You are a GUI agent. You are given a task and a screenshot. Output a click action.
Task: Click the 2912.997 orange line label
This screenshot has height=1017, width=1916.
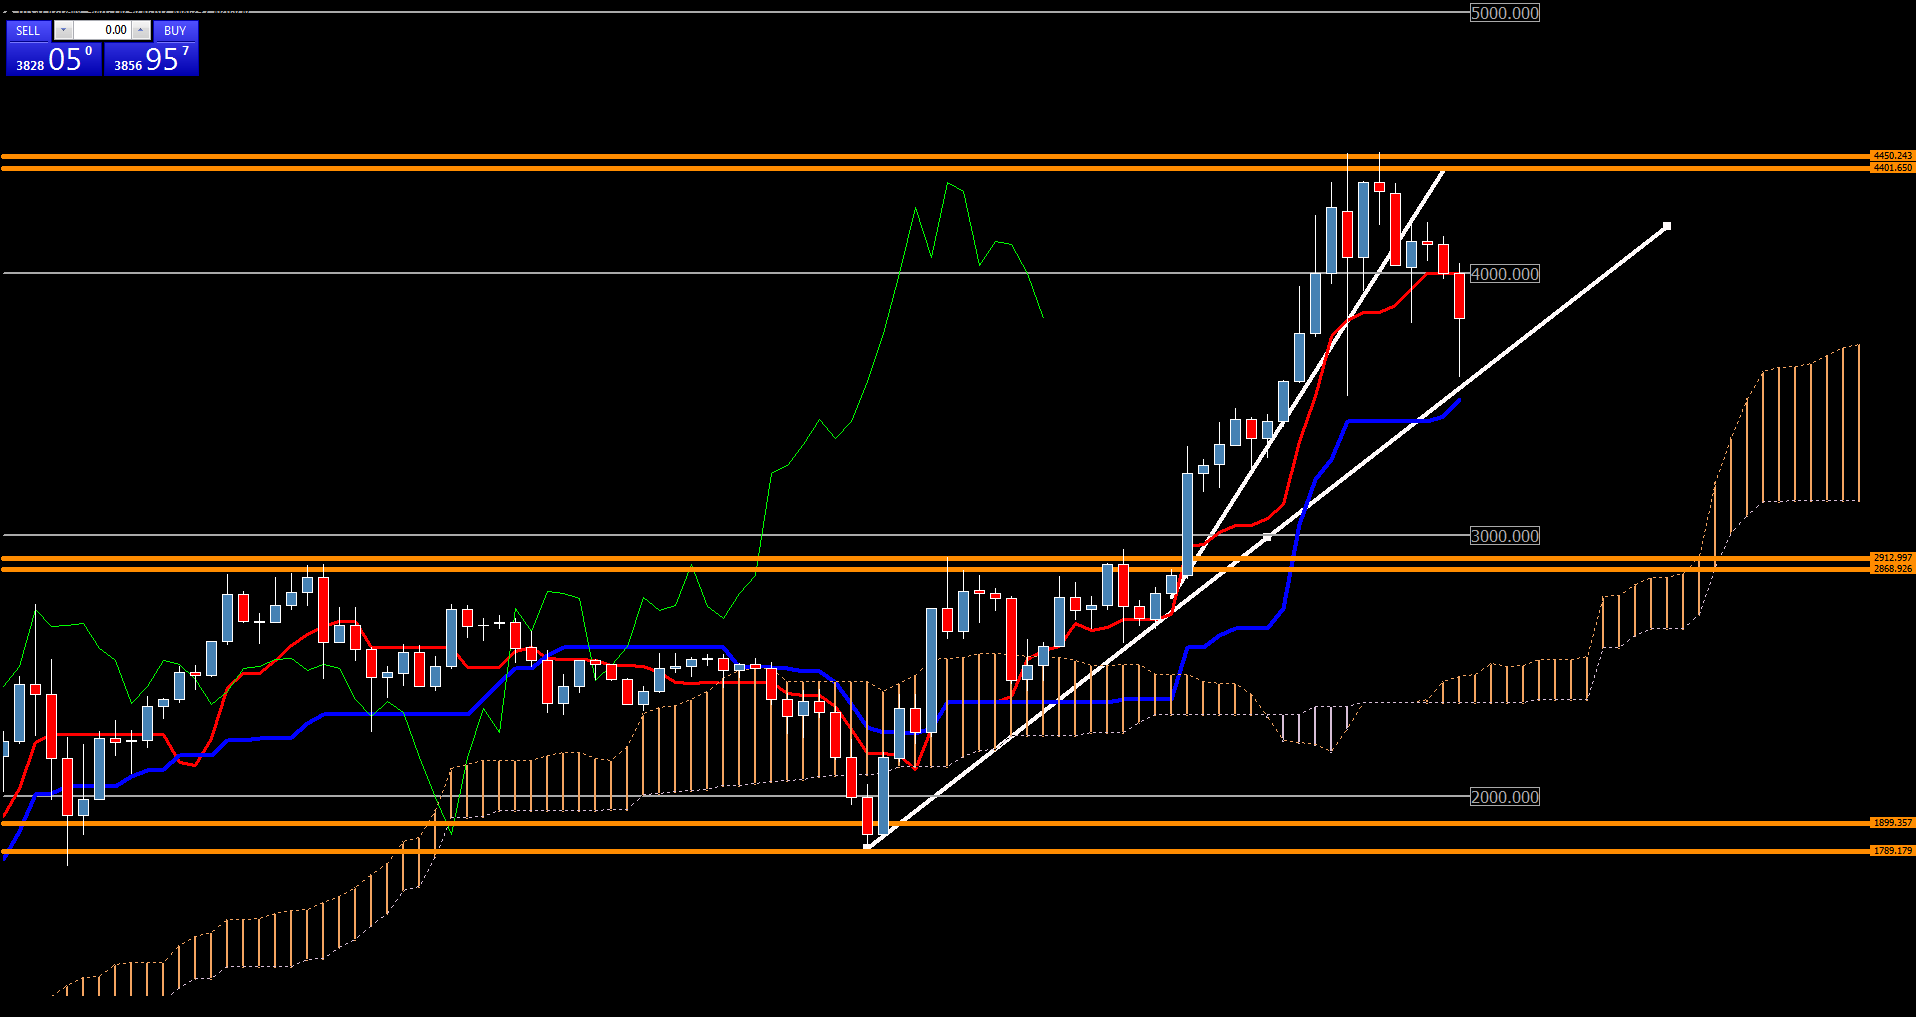1892,558
